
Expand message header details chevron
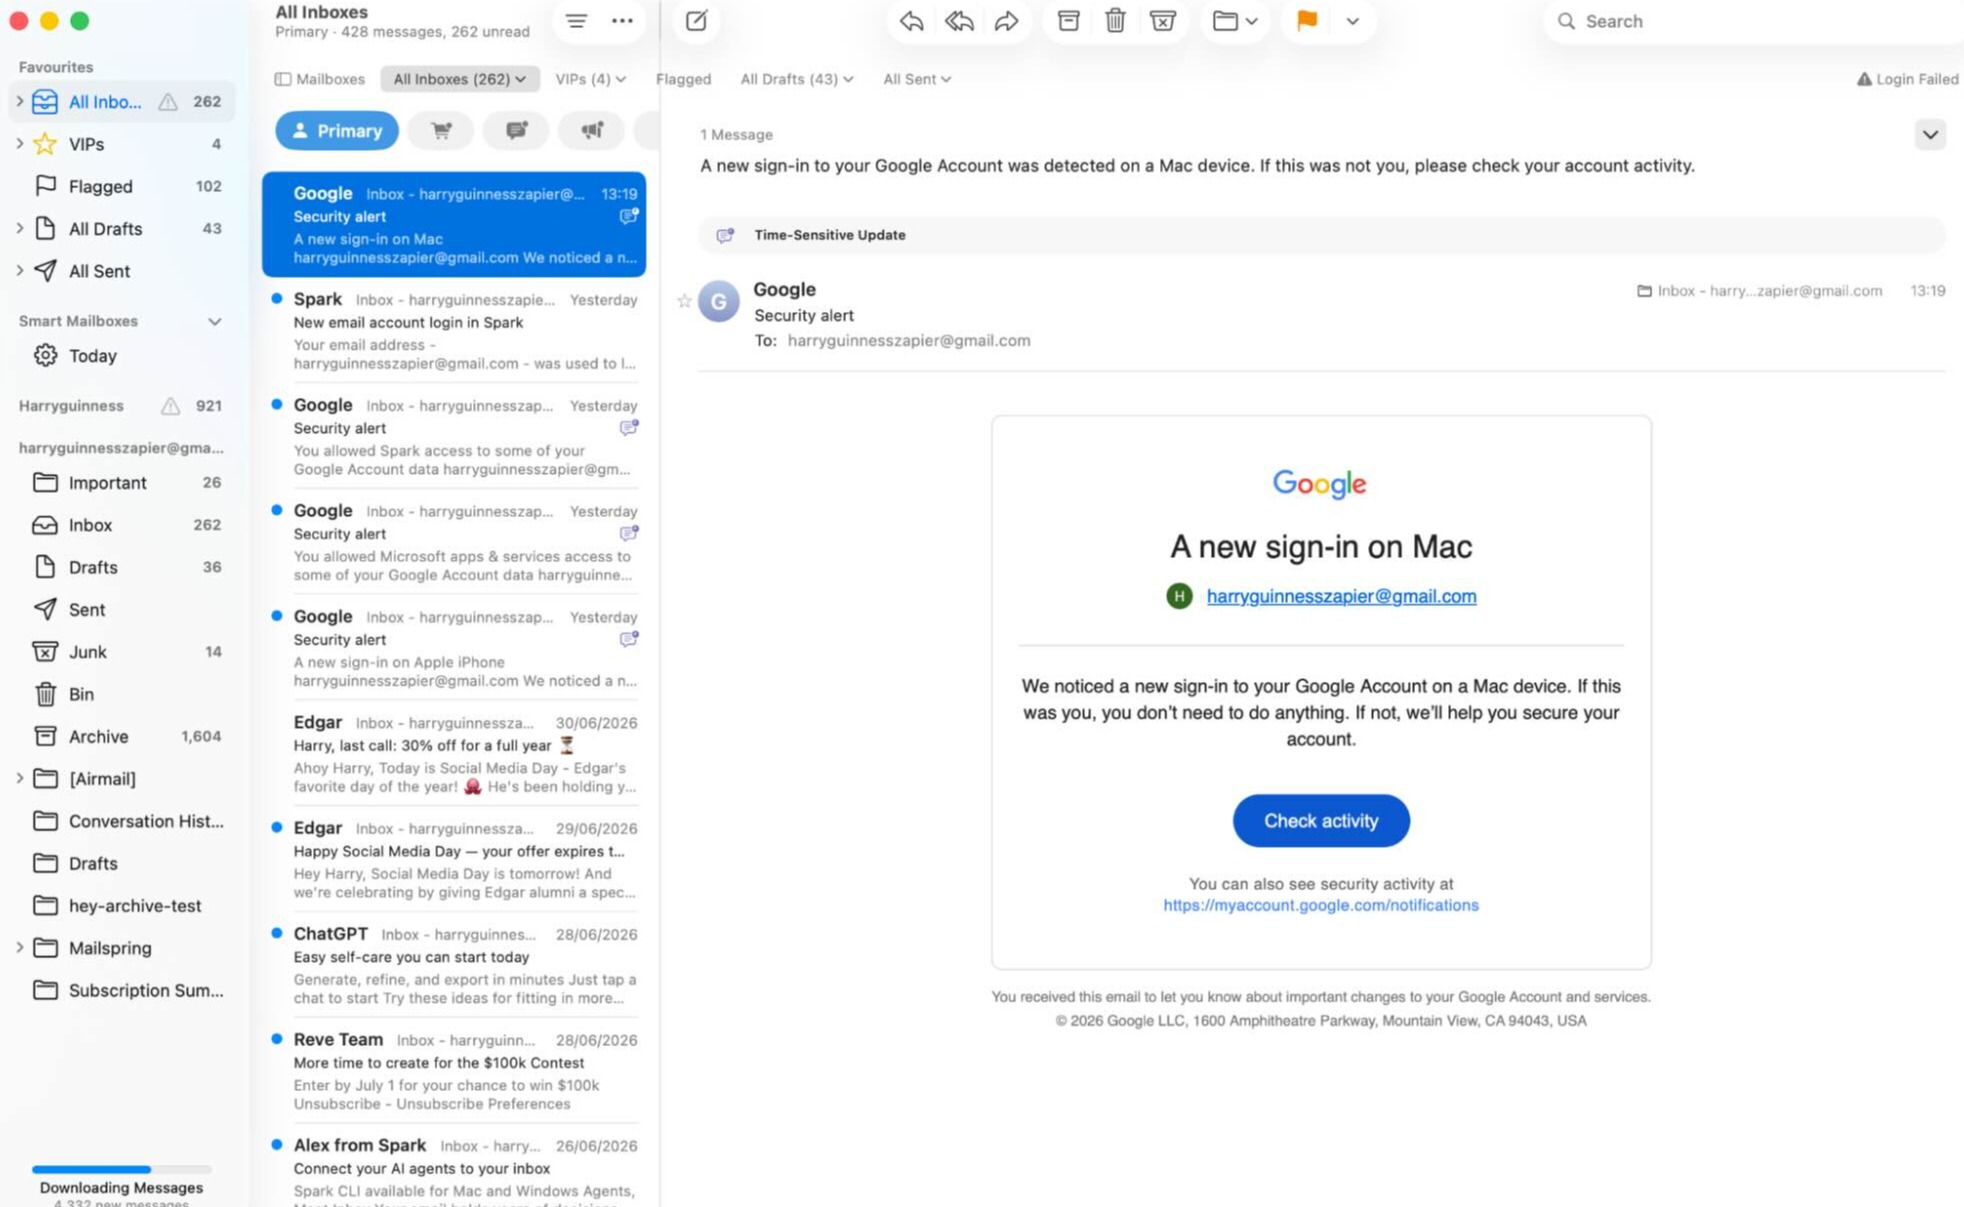(1930, 135)
